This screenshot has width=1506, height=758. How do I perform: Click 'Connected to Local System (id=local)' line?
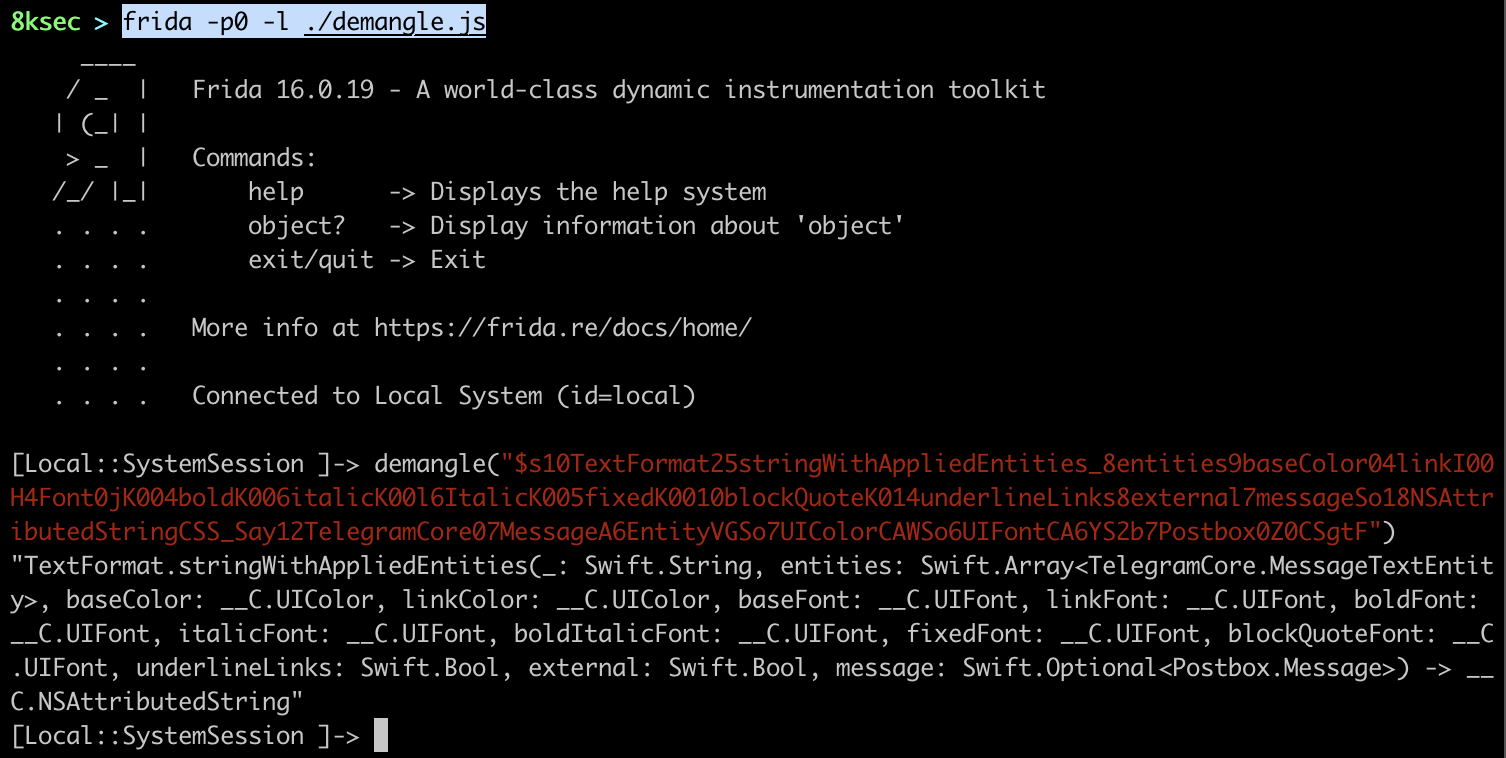[443, 396]
